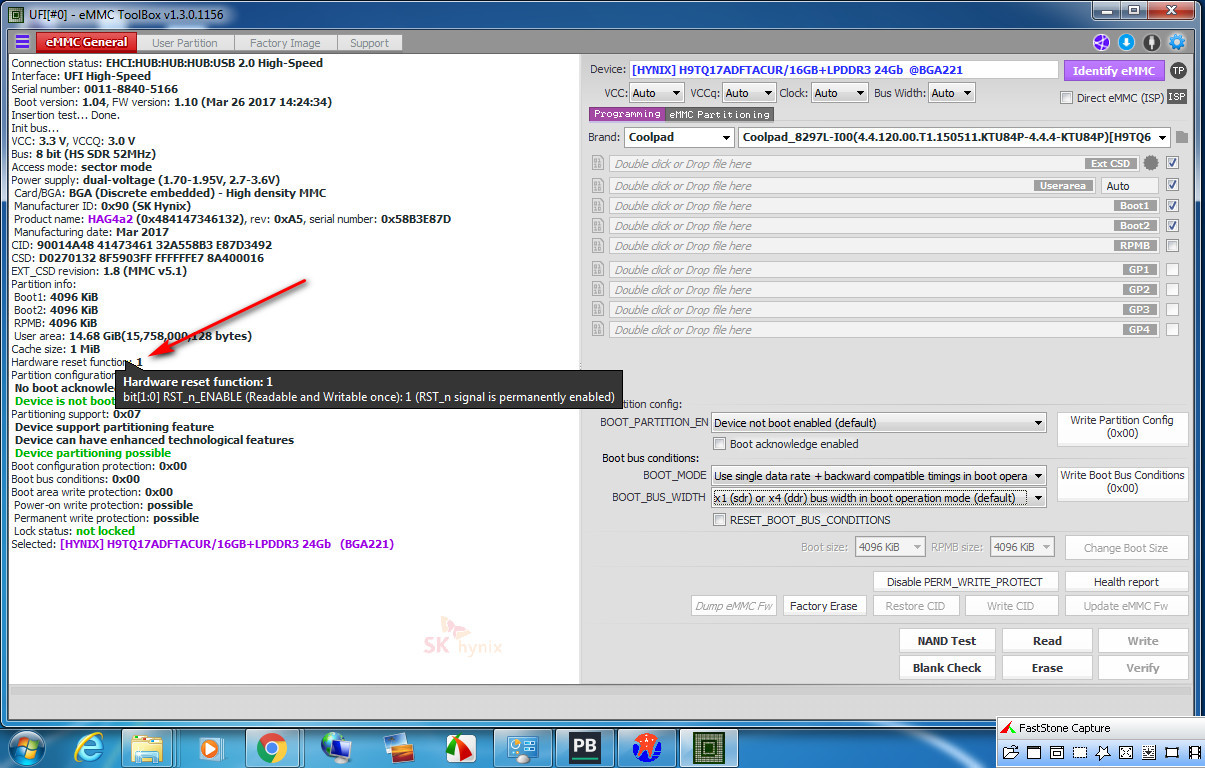Select the Programming subtab

pos(627,114)
